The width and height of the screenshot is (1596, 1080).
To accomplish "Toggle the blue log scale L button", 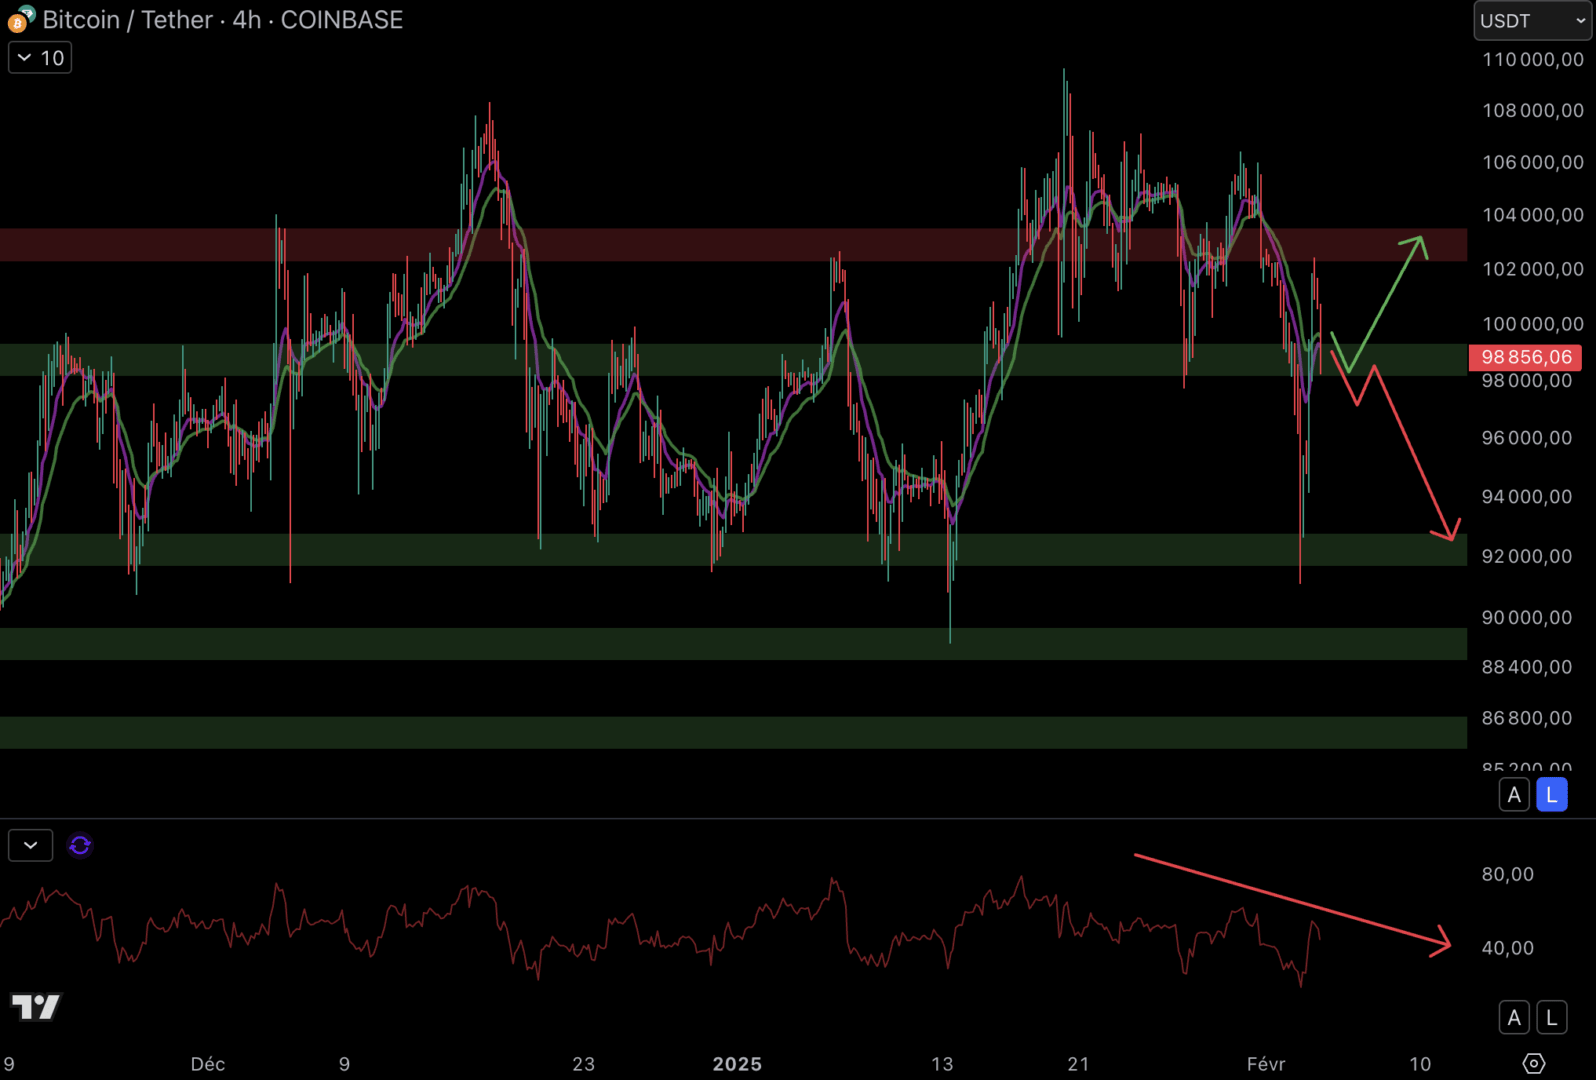I will [x=1551, y=795].
